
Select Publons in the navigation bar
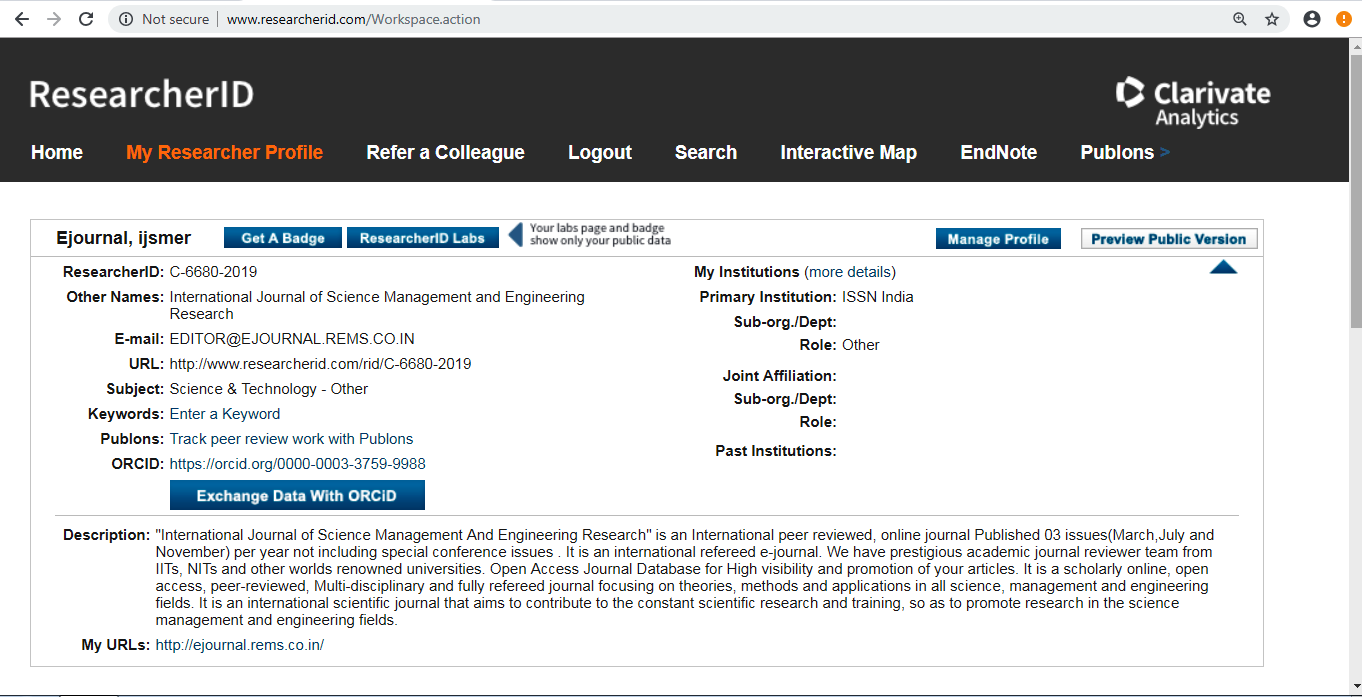[x=1117, y=152]
